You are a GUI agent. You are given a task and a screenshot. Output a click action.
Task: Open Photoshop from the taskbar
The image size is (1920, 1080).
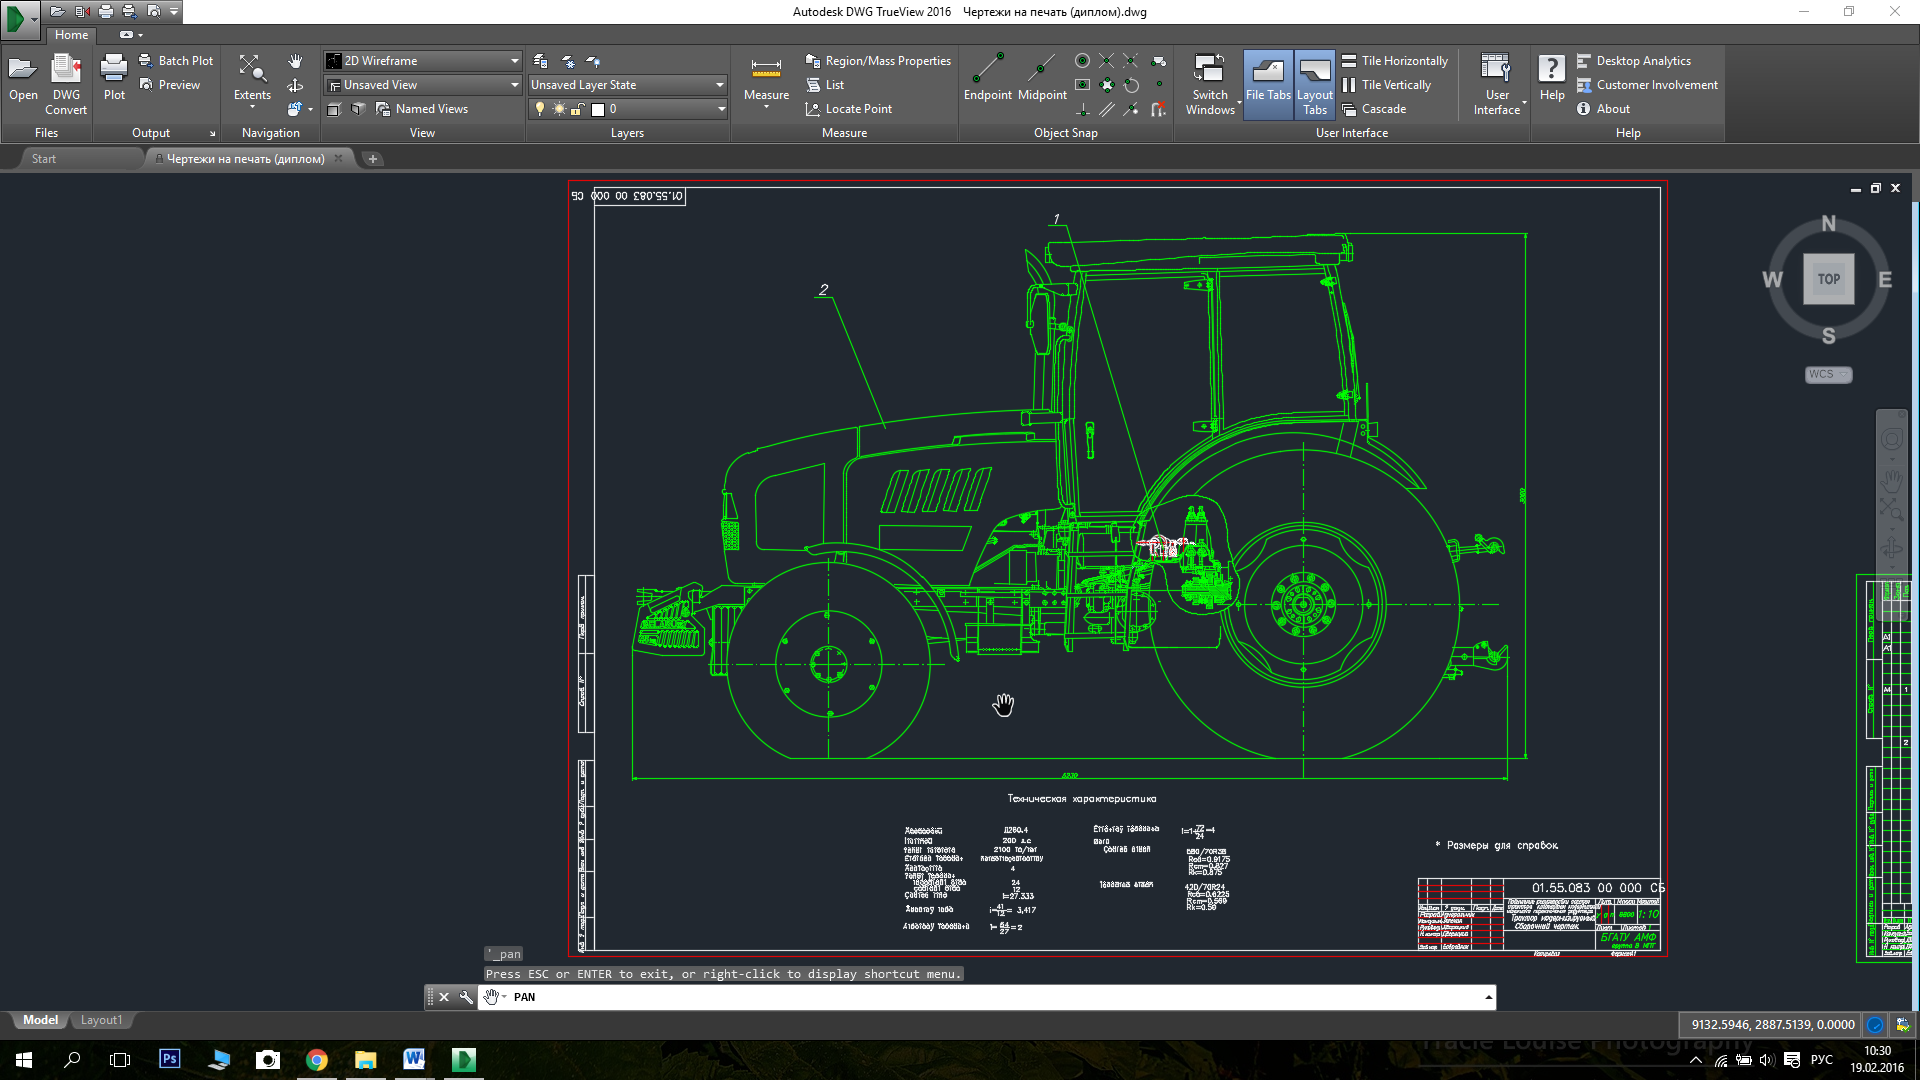(x=170, y=1060)
